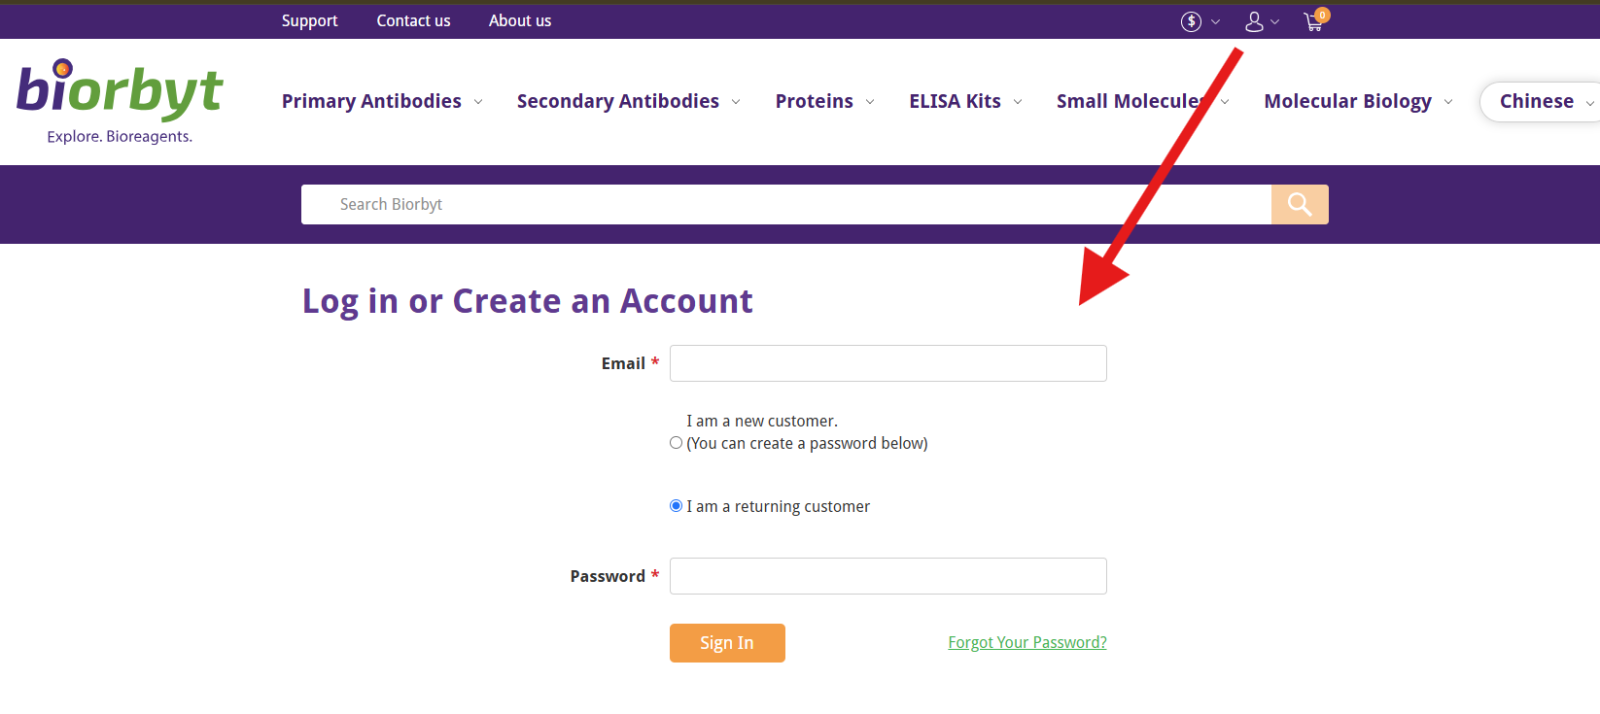The height and width of the screenshot is (714, 1600).
Task: Click the 'Forgot Your Password?' link
Action: pyautogui.click(x=1026, y=642)
